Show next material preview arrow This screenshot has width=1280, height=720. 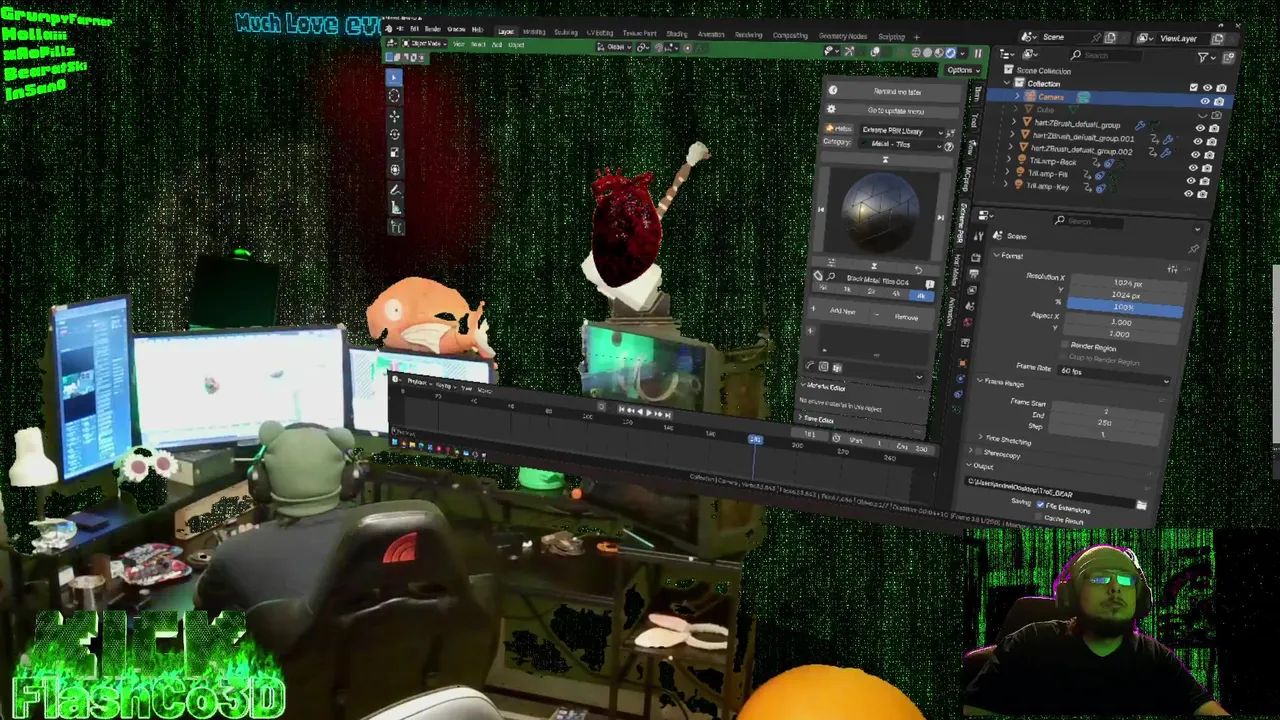tap(940, 217)
